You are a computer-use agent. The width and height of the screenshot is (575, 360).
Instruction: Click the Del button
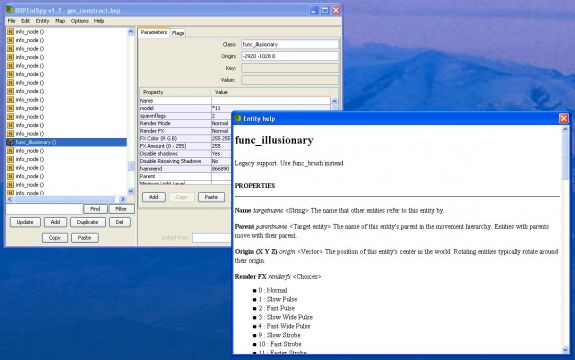[x=120, y=222]
